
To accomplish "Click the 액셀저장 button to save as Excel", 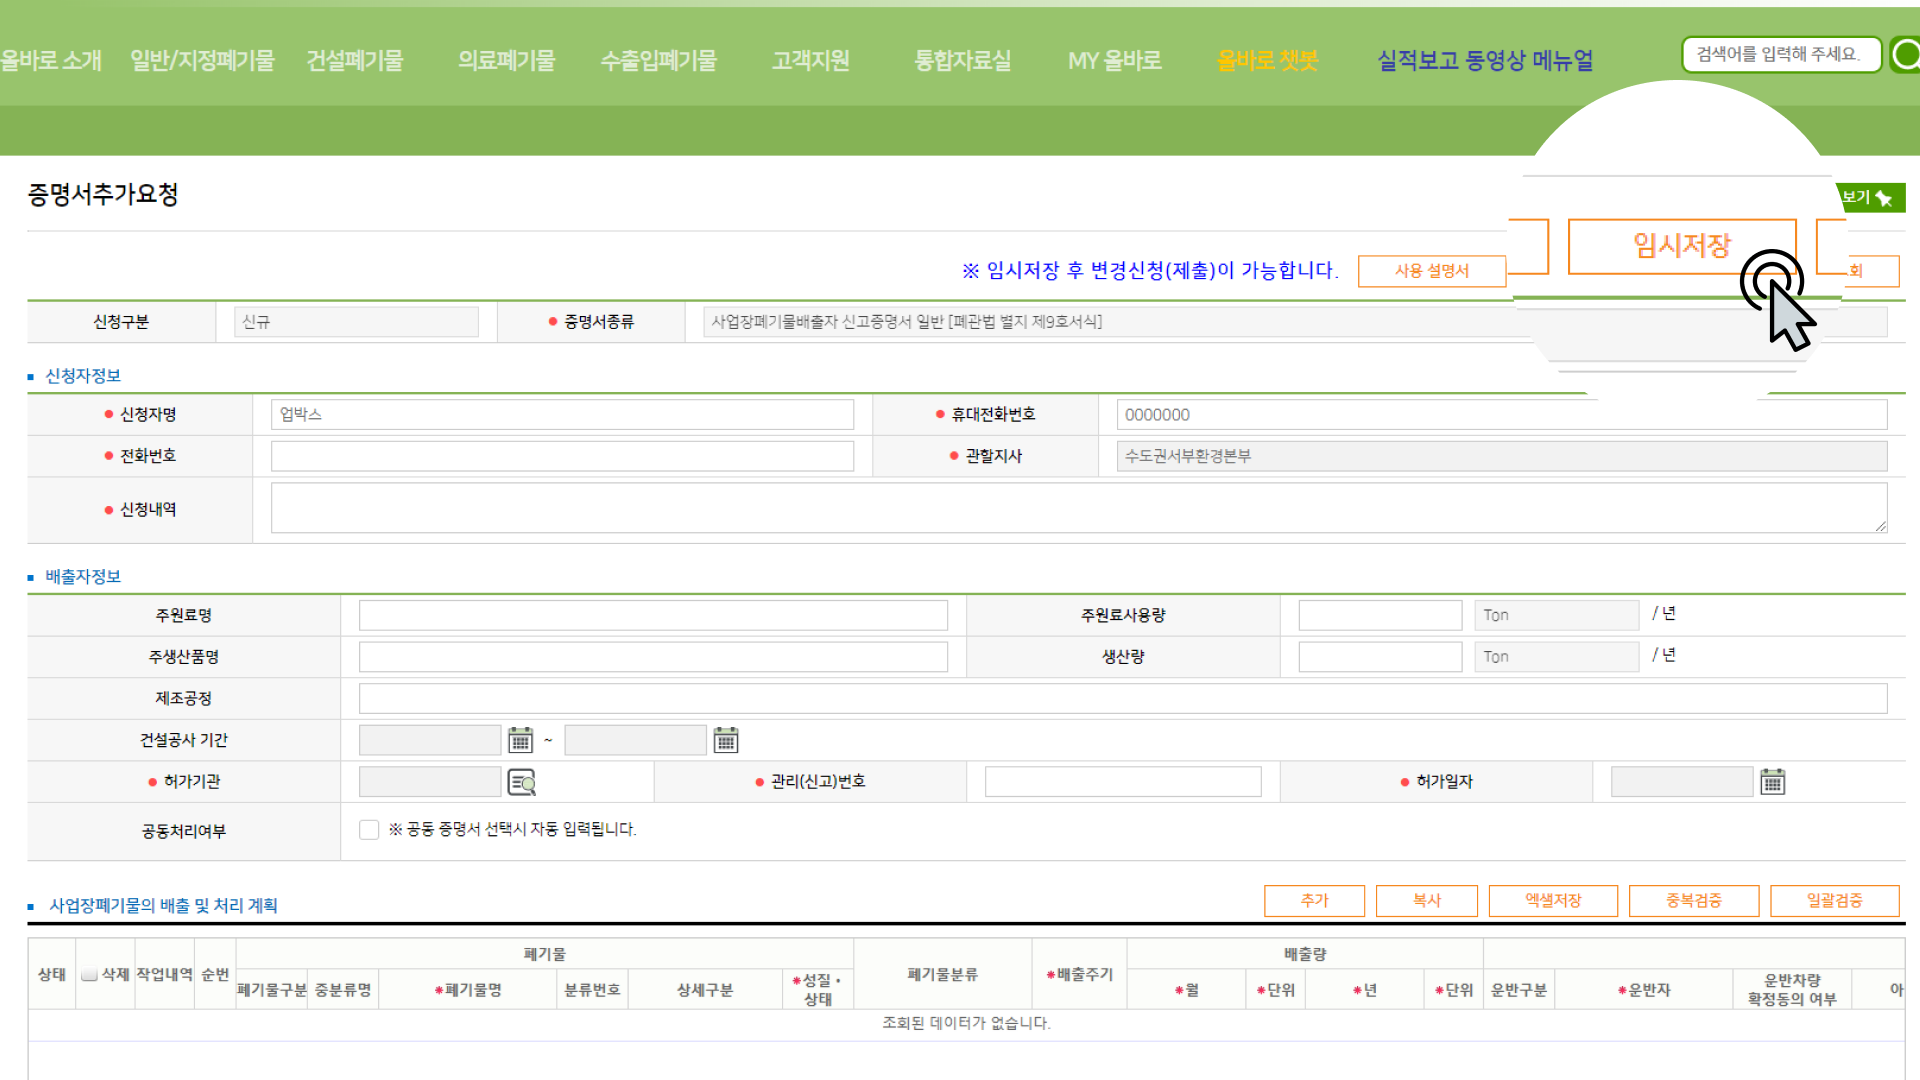I will click(1555, 902).
